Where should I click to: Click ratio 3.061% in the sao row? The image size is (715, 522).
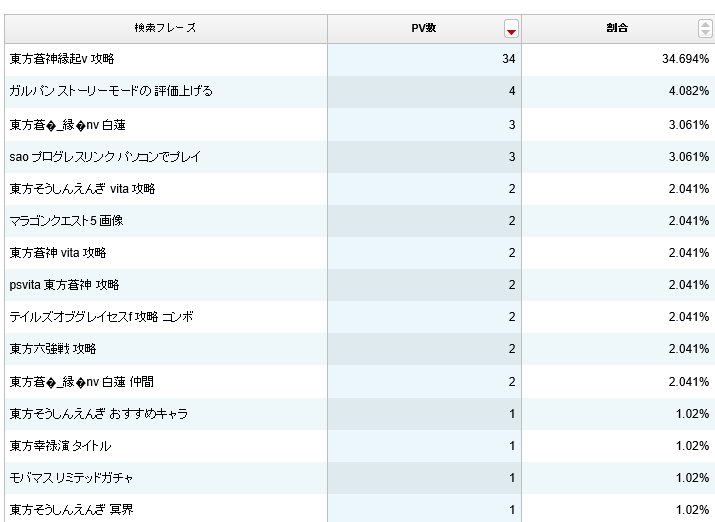tap(618, 157)
